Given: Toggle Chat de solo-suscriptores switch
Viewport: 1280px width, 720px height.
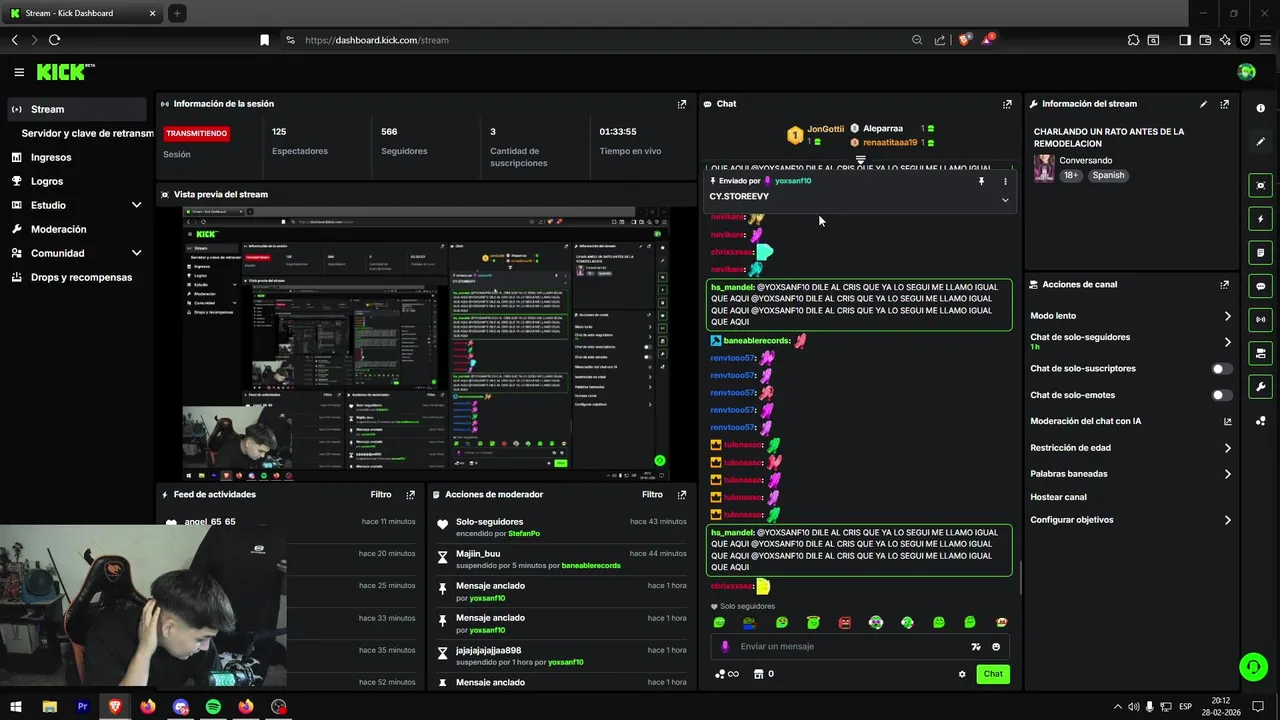Looking at the screenshot, I should tap(1221, 369).
